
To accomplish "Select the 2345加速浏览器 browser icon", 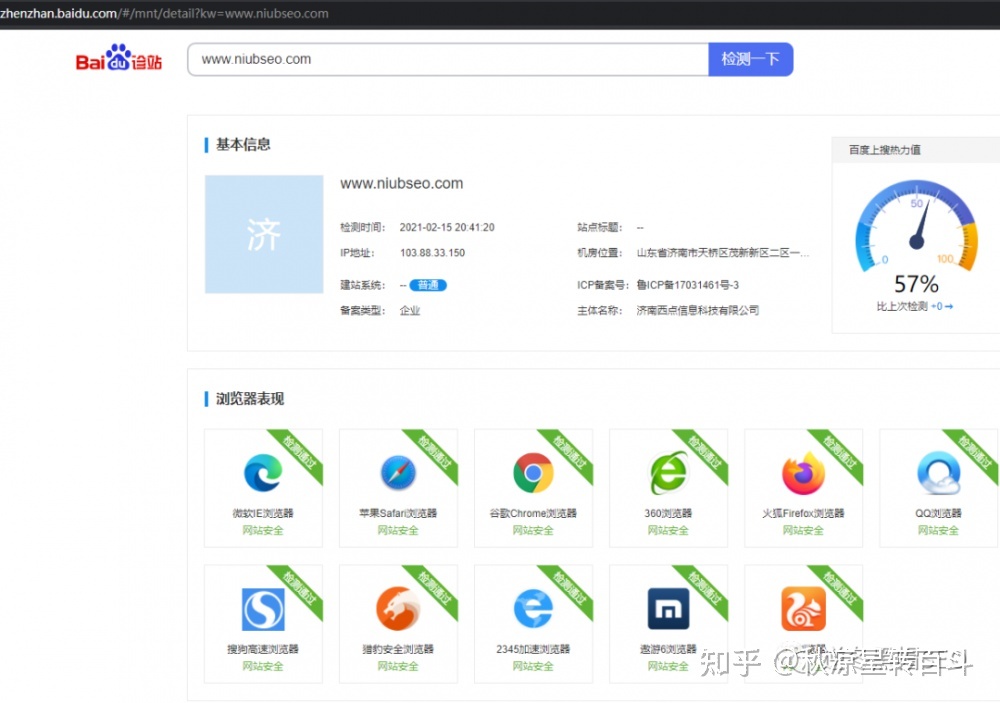I will pyautogui.click(x=533, y=608).
